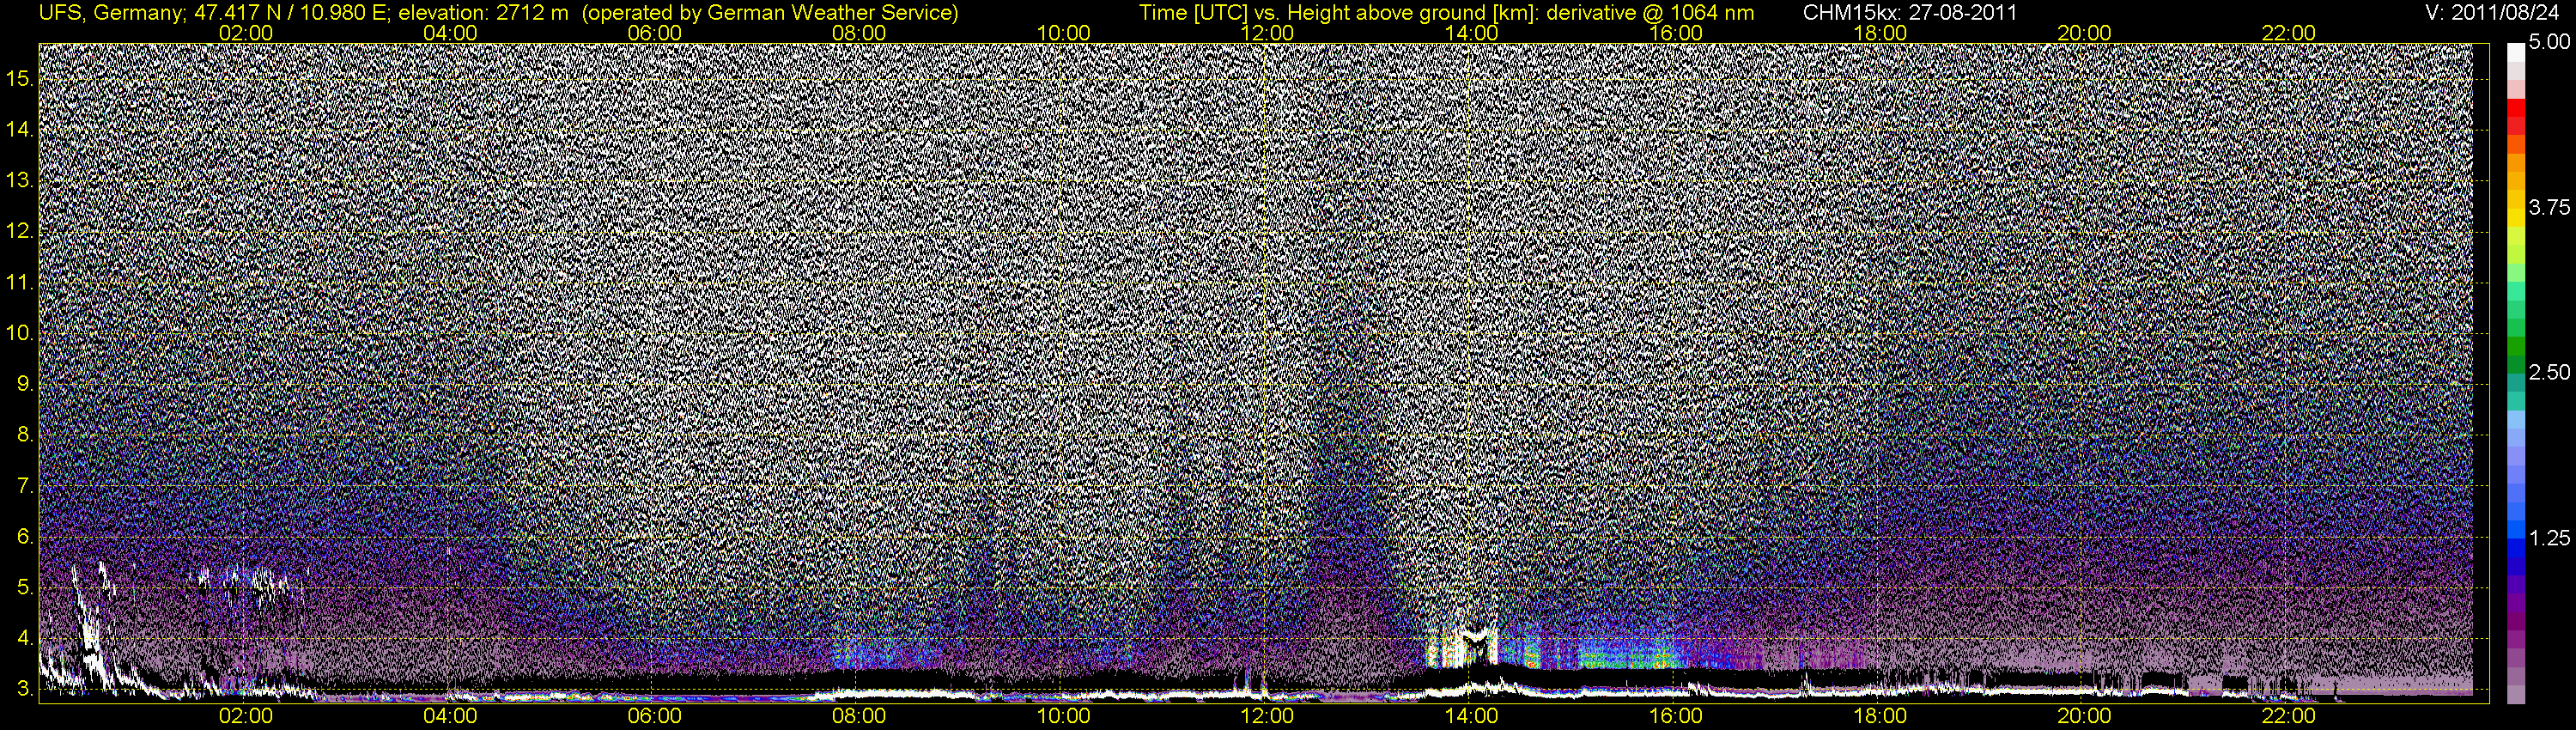
Task: Click the height axis label 7. km
Action: tap(25, 487)
